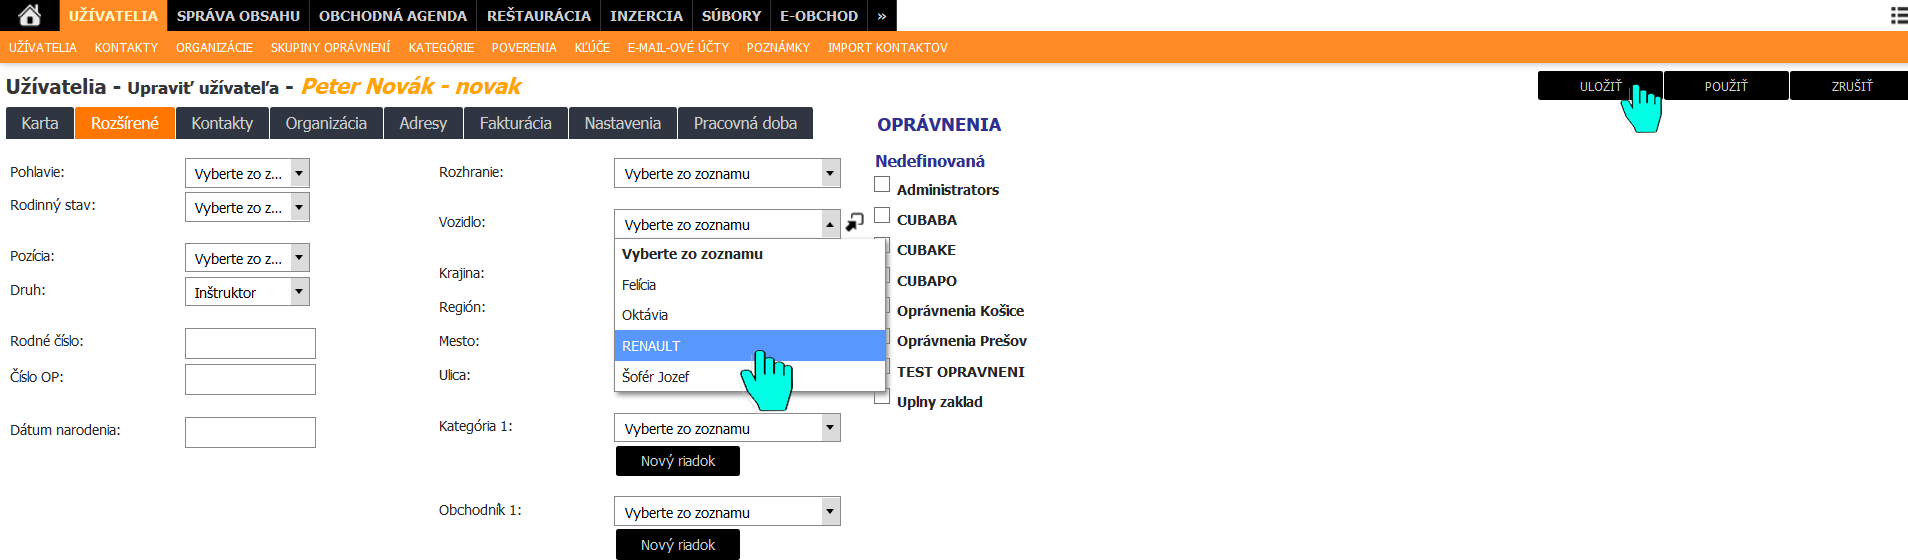Check the Administrators permission checkbox
This screenshot has height=560, width=1908.
pyautogui.click(x=882, y=185)
